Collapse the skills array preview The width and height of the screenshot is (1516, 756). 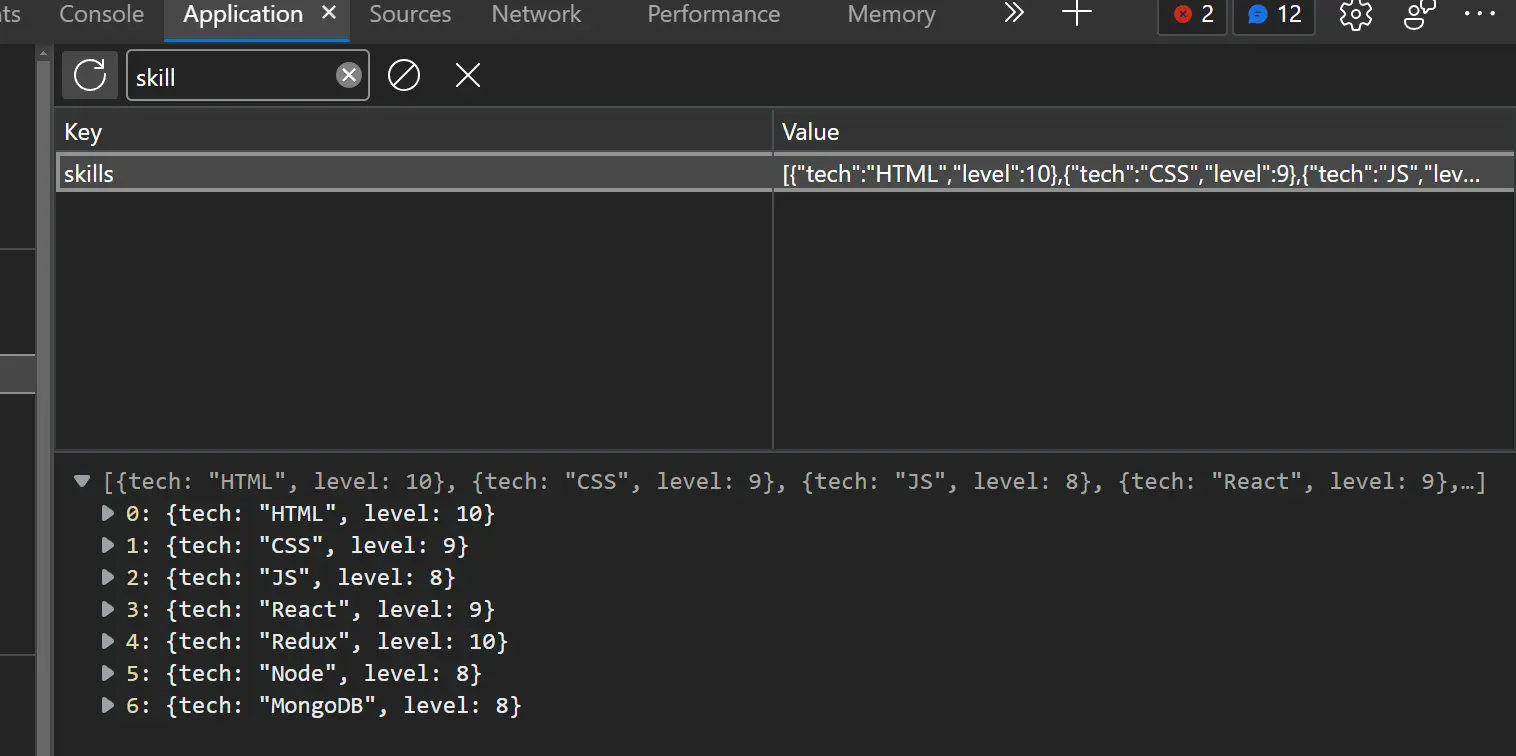pos(82,482)
